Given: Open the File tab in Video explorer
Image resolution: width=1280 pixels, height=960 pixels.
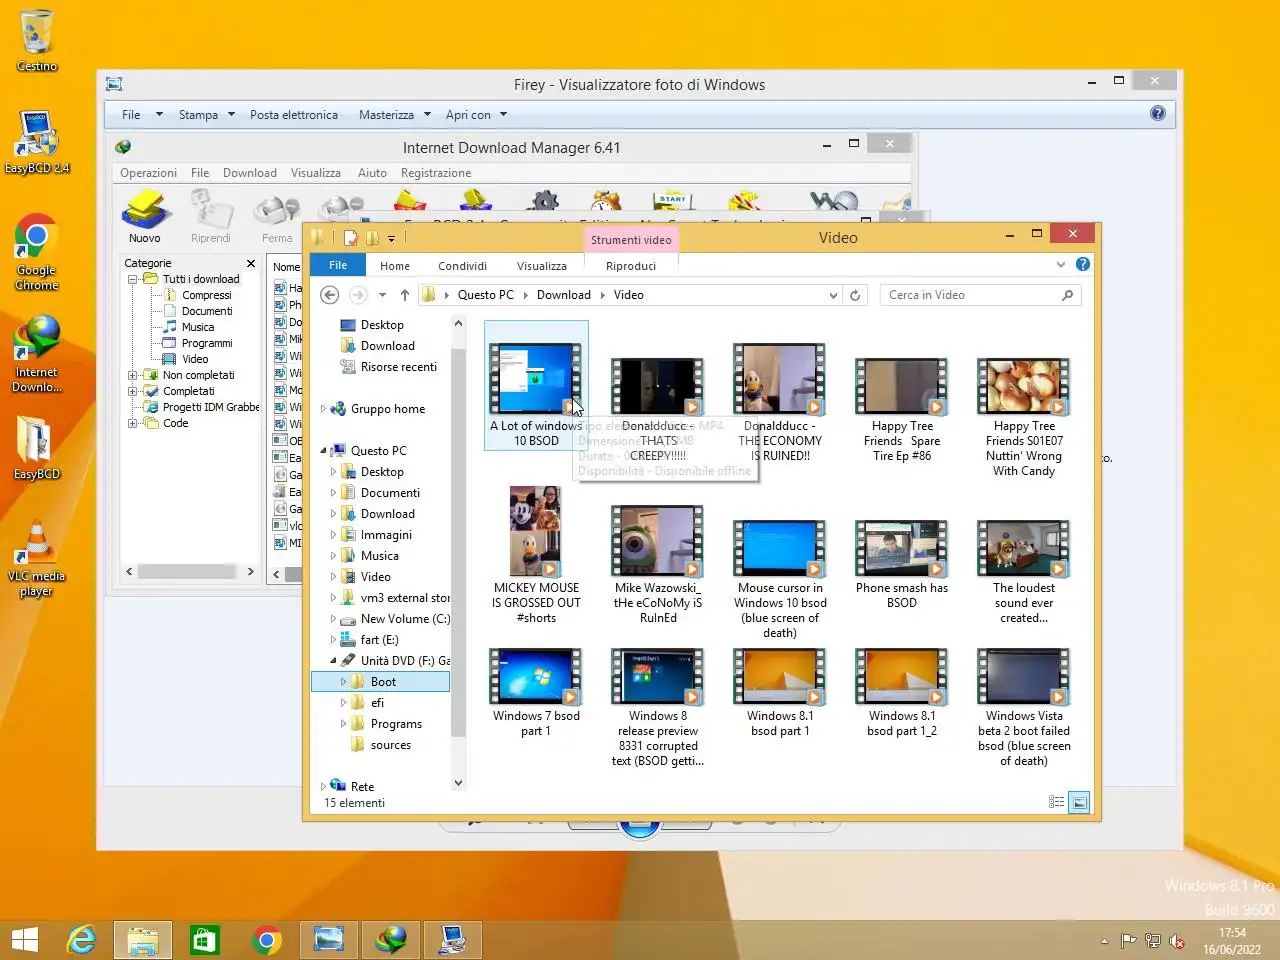Looking at the screenshot, I should 338,265.
